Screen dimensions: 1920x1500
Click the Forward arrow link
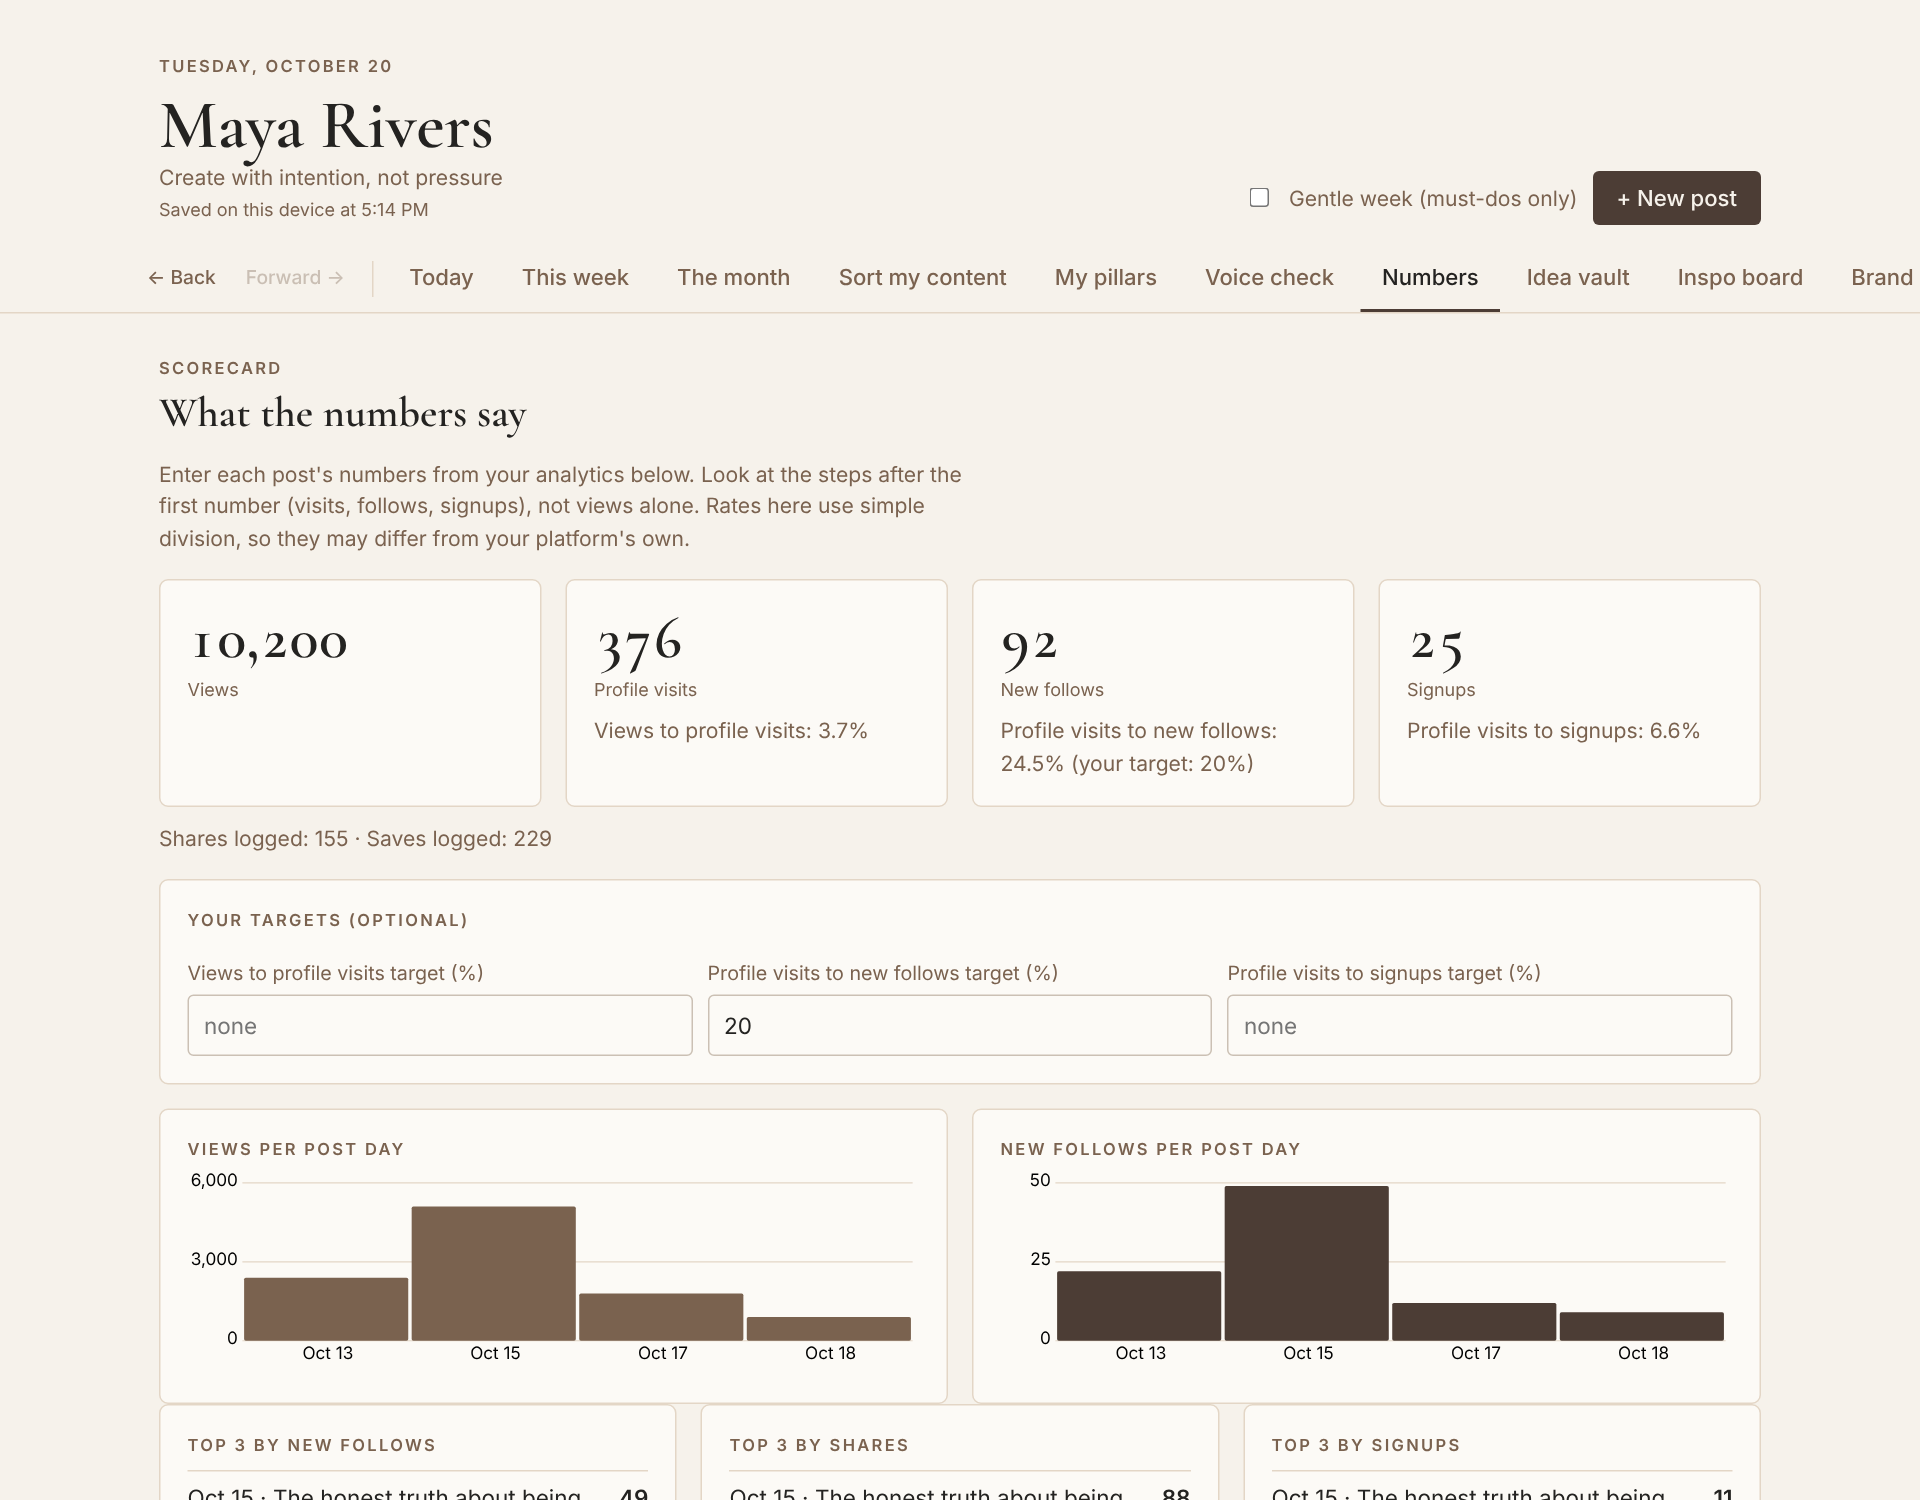295,278
